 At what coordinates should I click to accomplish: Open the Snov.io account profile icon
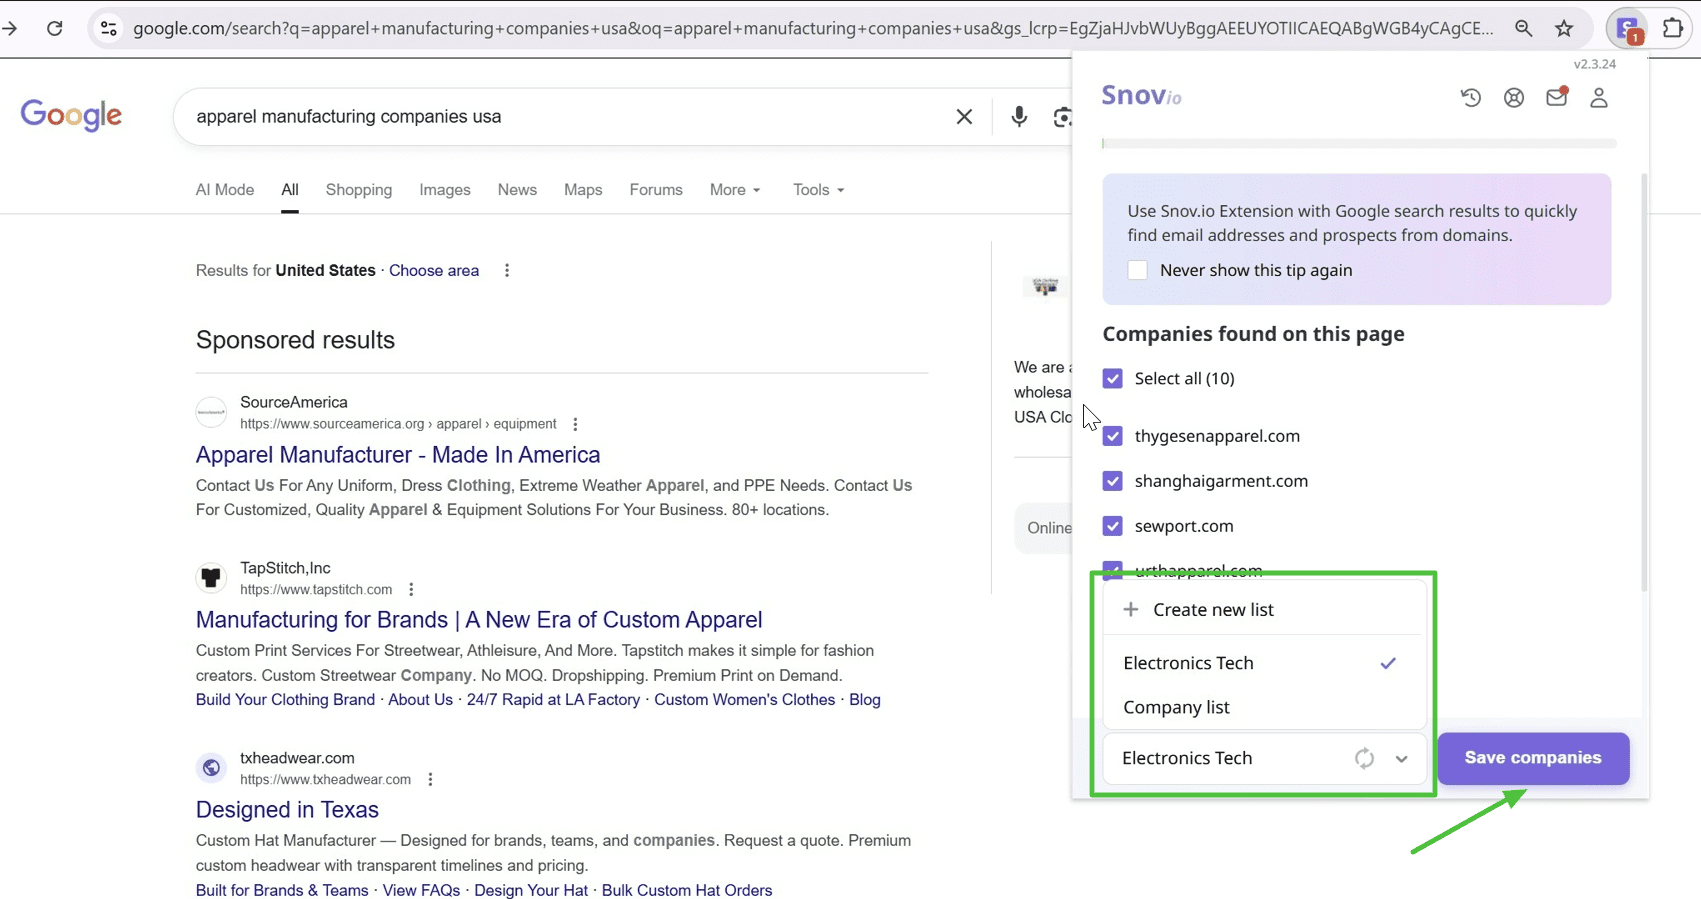(1598, 98)
